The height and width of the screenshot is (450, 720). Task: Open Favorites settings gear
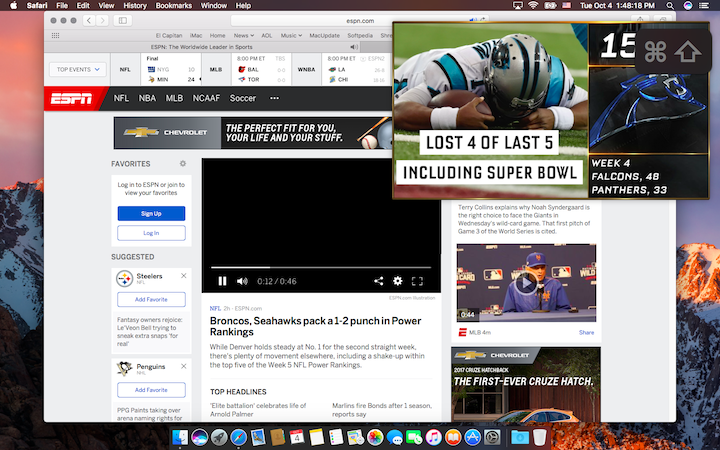[183, 163]
